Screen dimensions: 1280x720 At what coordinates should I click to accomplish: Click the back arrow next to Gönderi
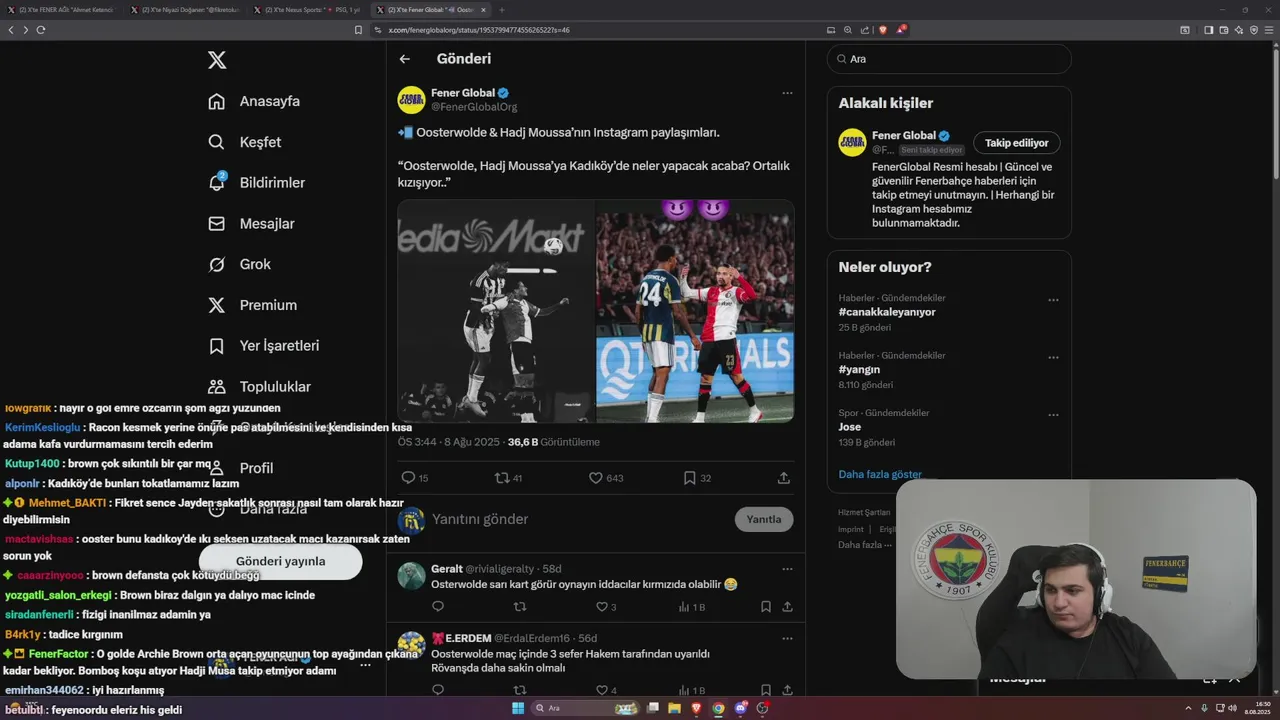click(x=405, y=59)
